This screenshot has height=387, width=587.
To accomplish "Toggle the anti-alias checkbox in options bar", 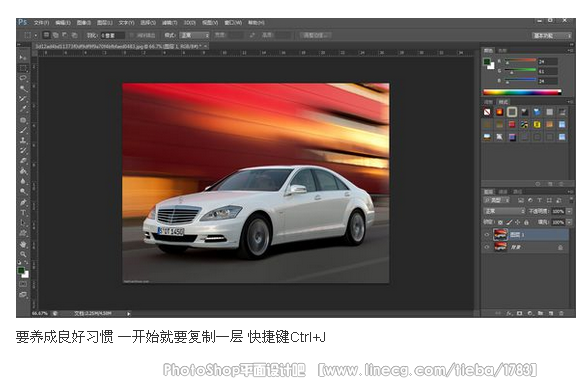I will (132, 35).
